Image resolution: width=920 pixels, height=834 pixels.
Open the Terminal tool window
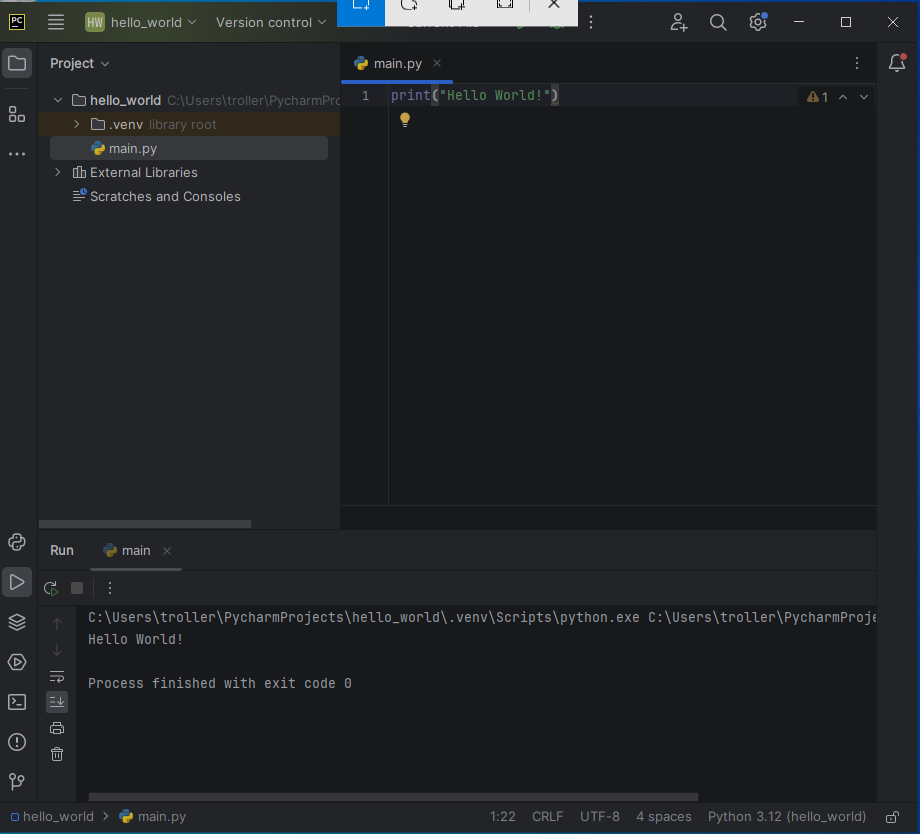[17, 702]
